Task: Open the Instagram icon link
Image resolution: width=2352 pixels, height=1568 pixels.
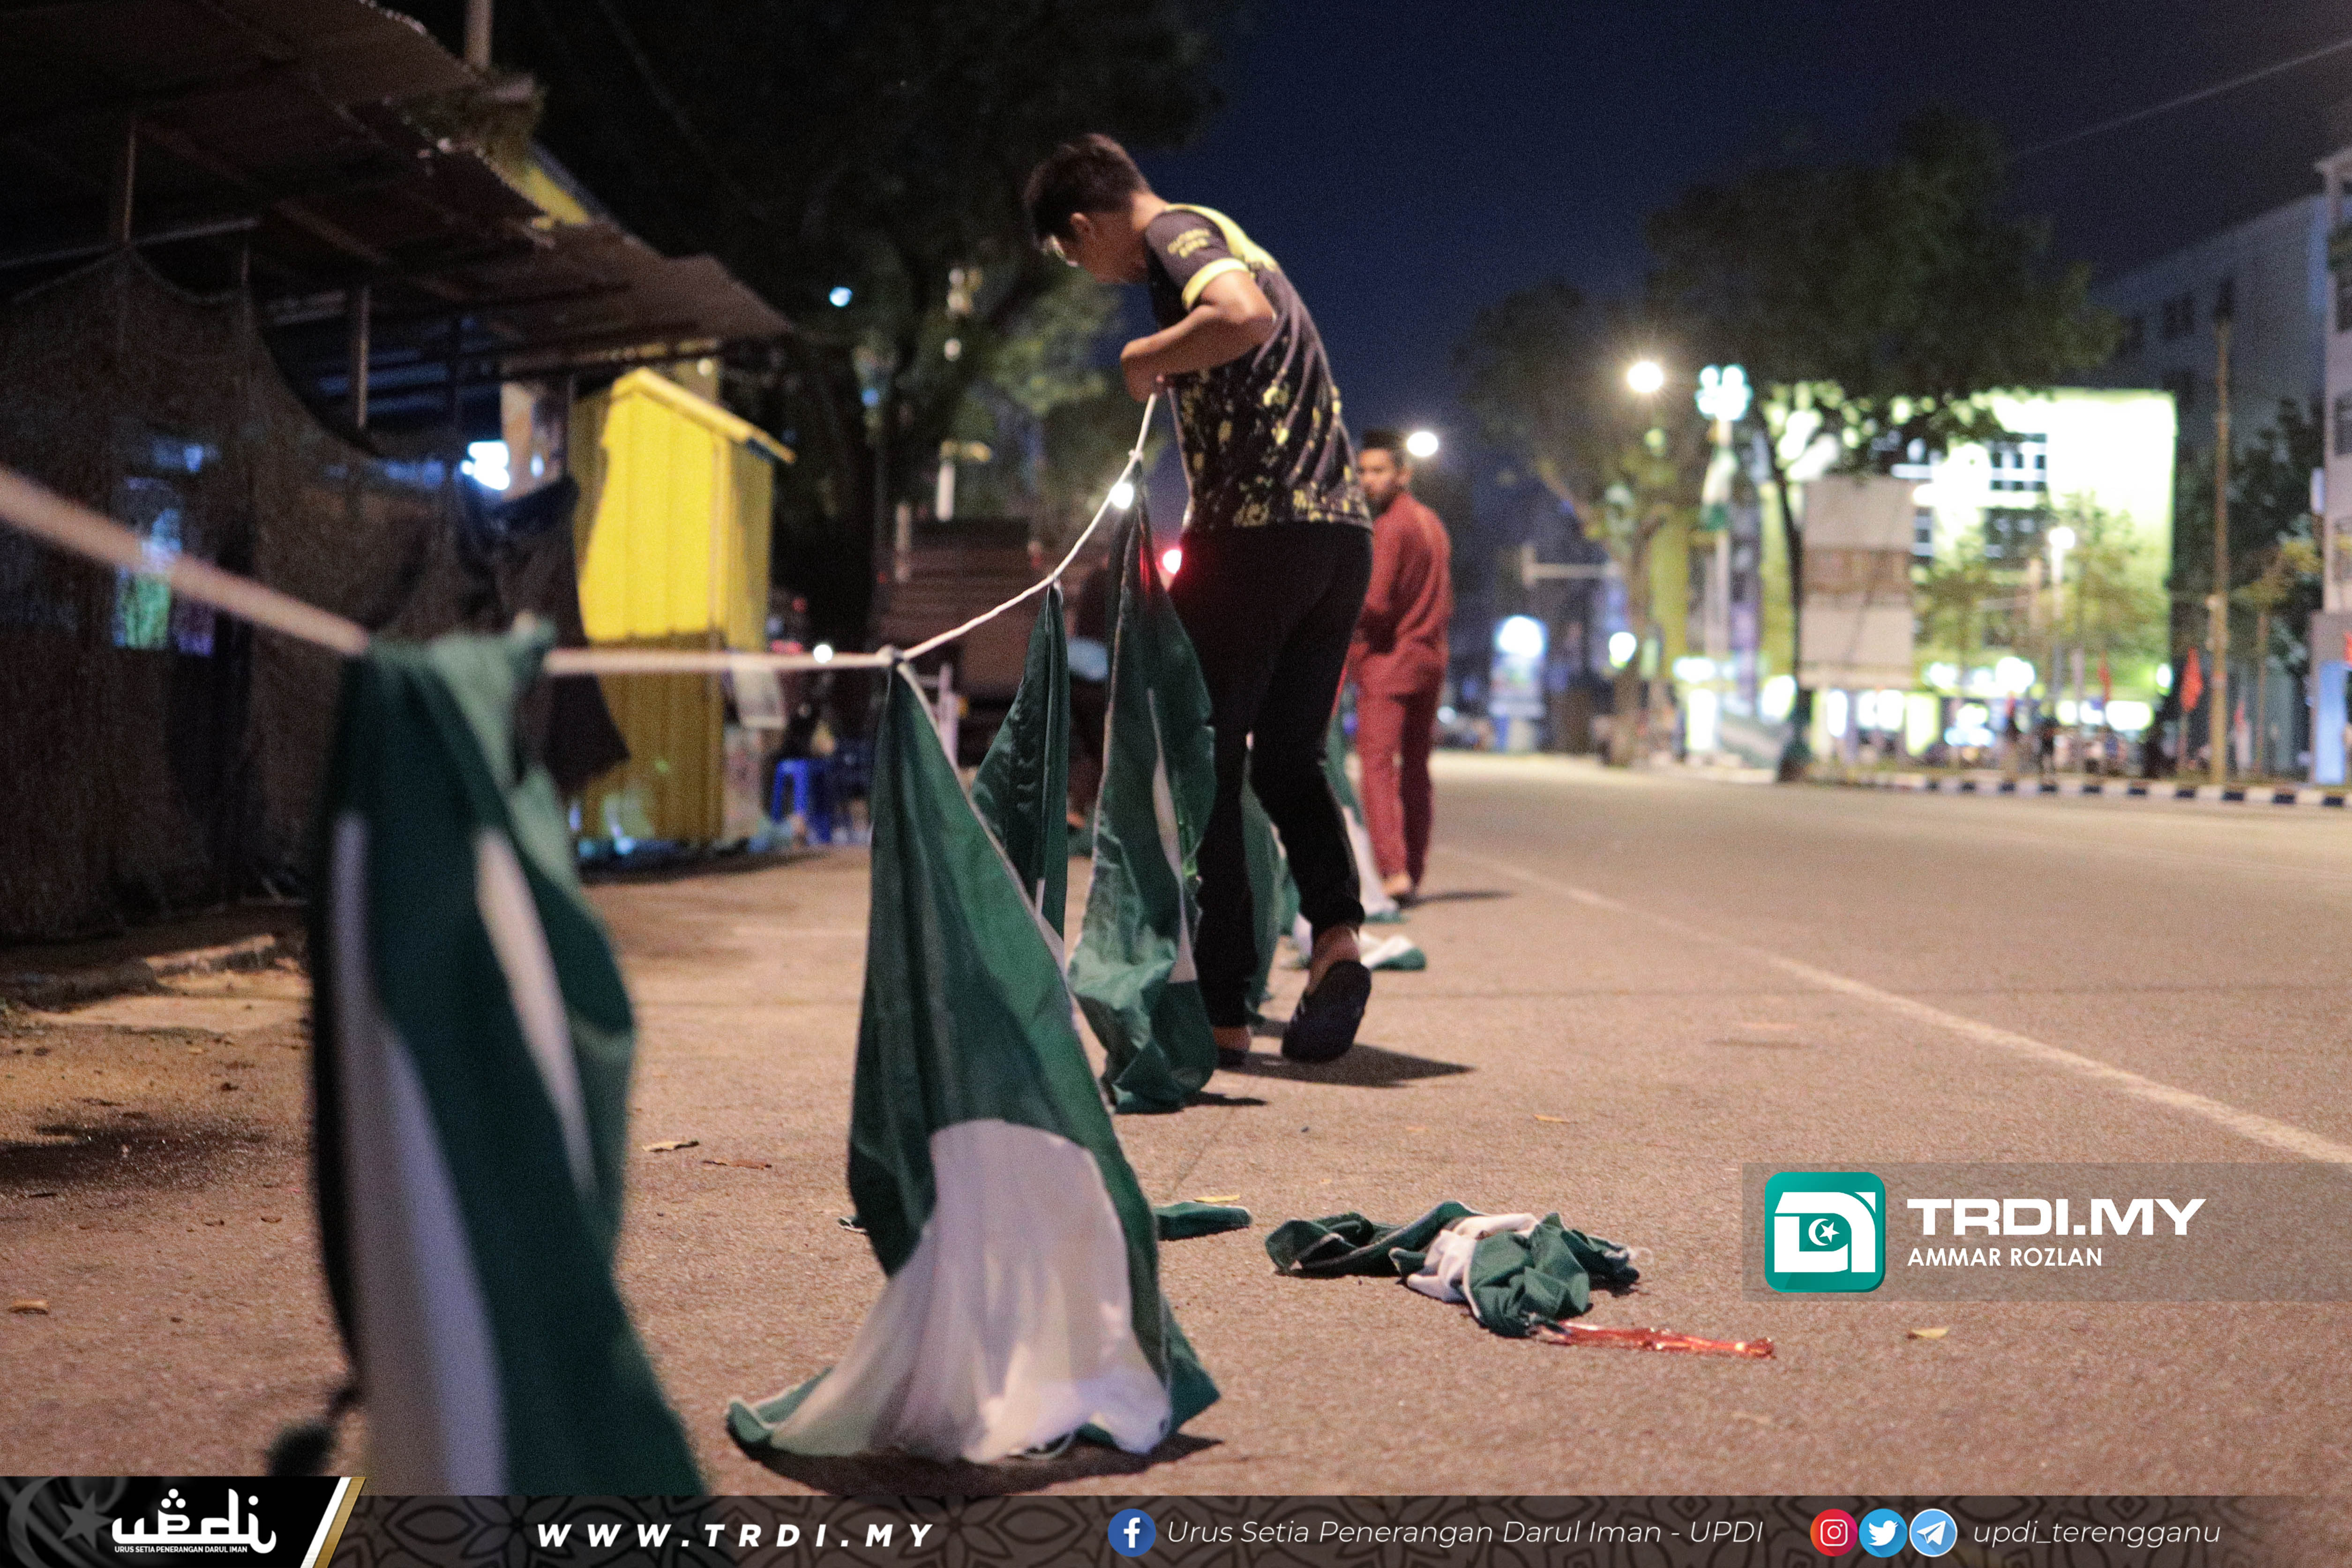Action: [1833, 1533]
